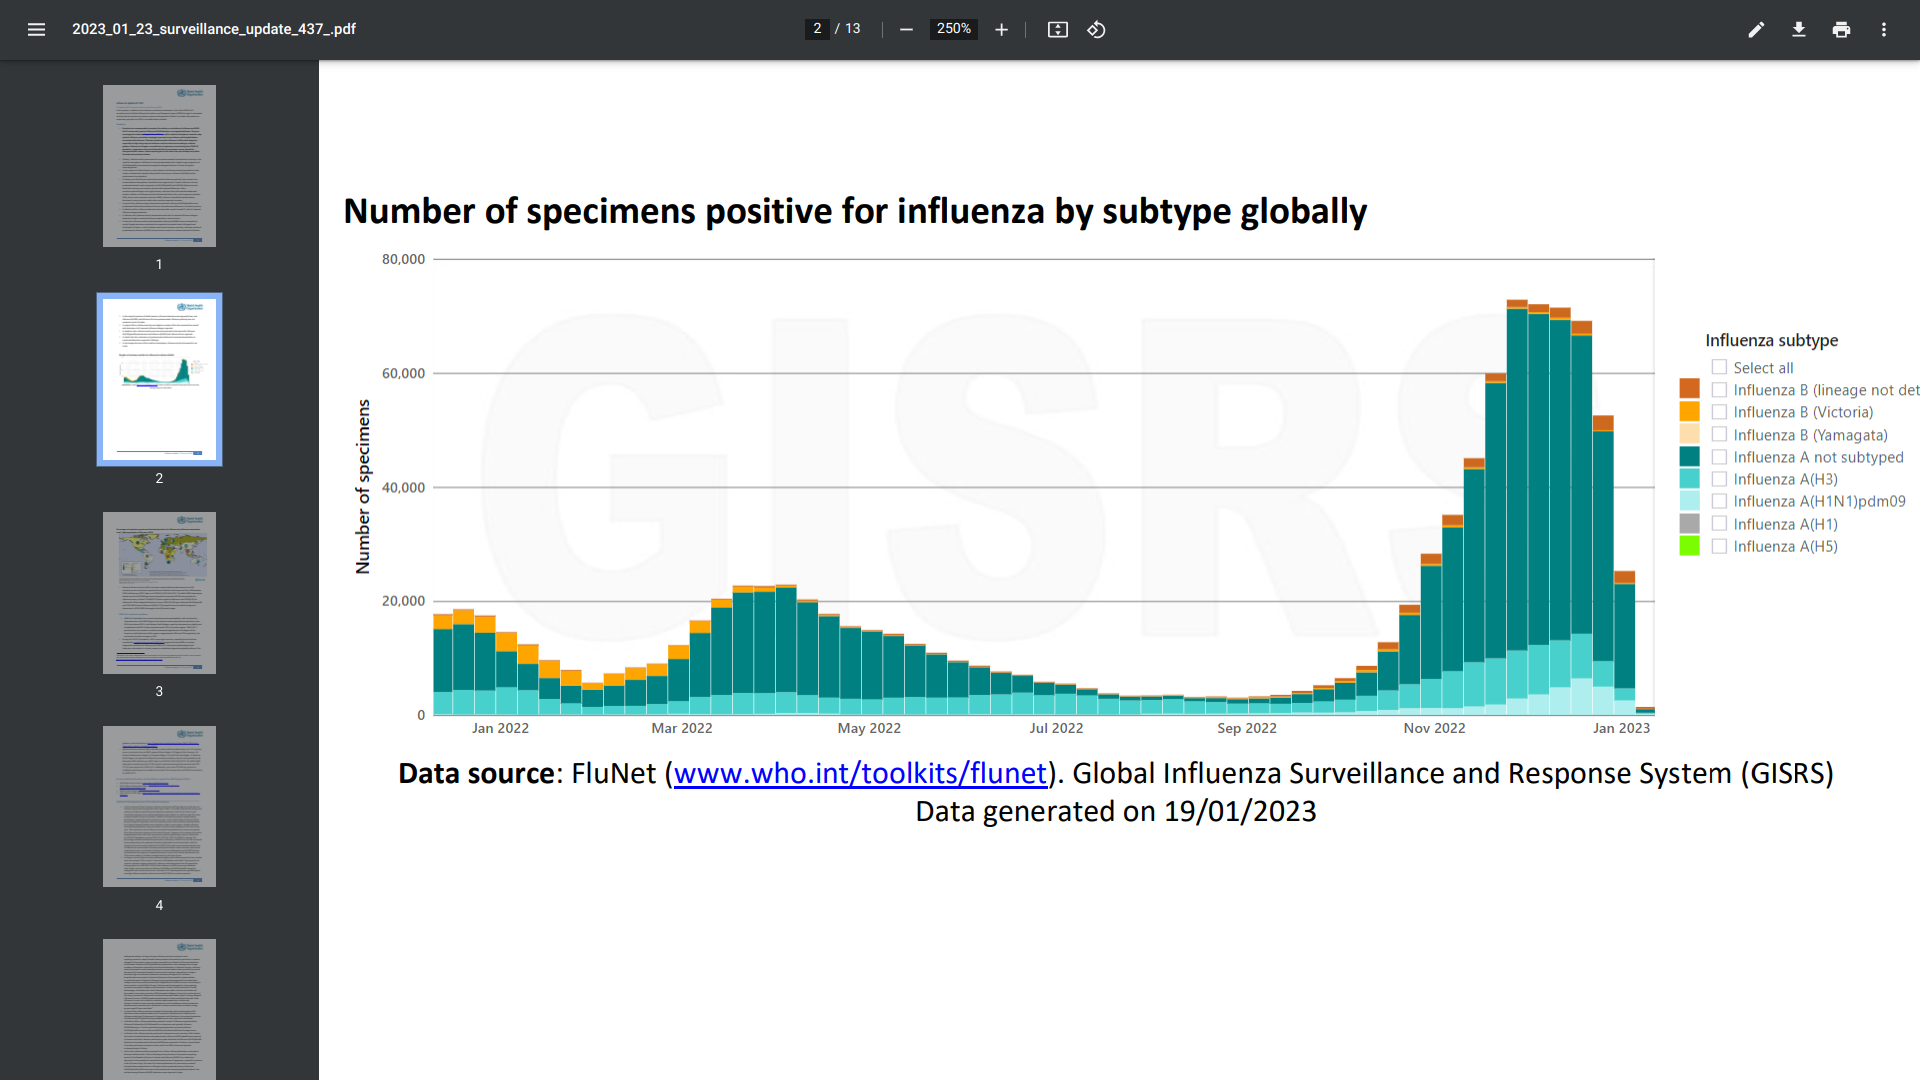The height and width of the screenshot is (1080, 1920).
Task: Open the more actions three-dot menu
Action: point(1884,29)
